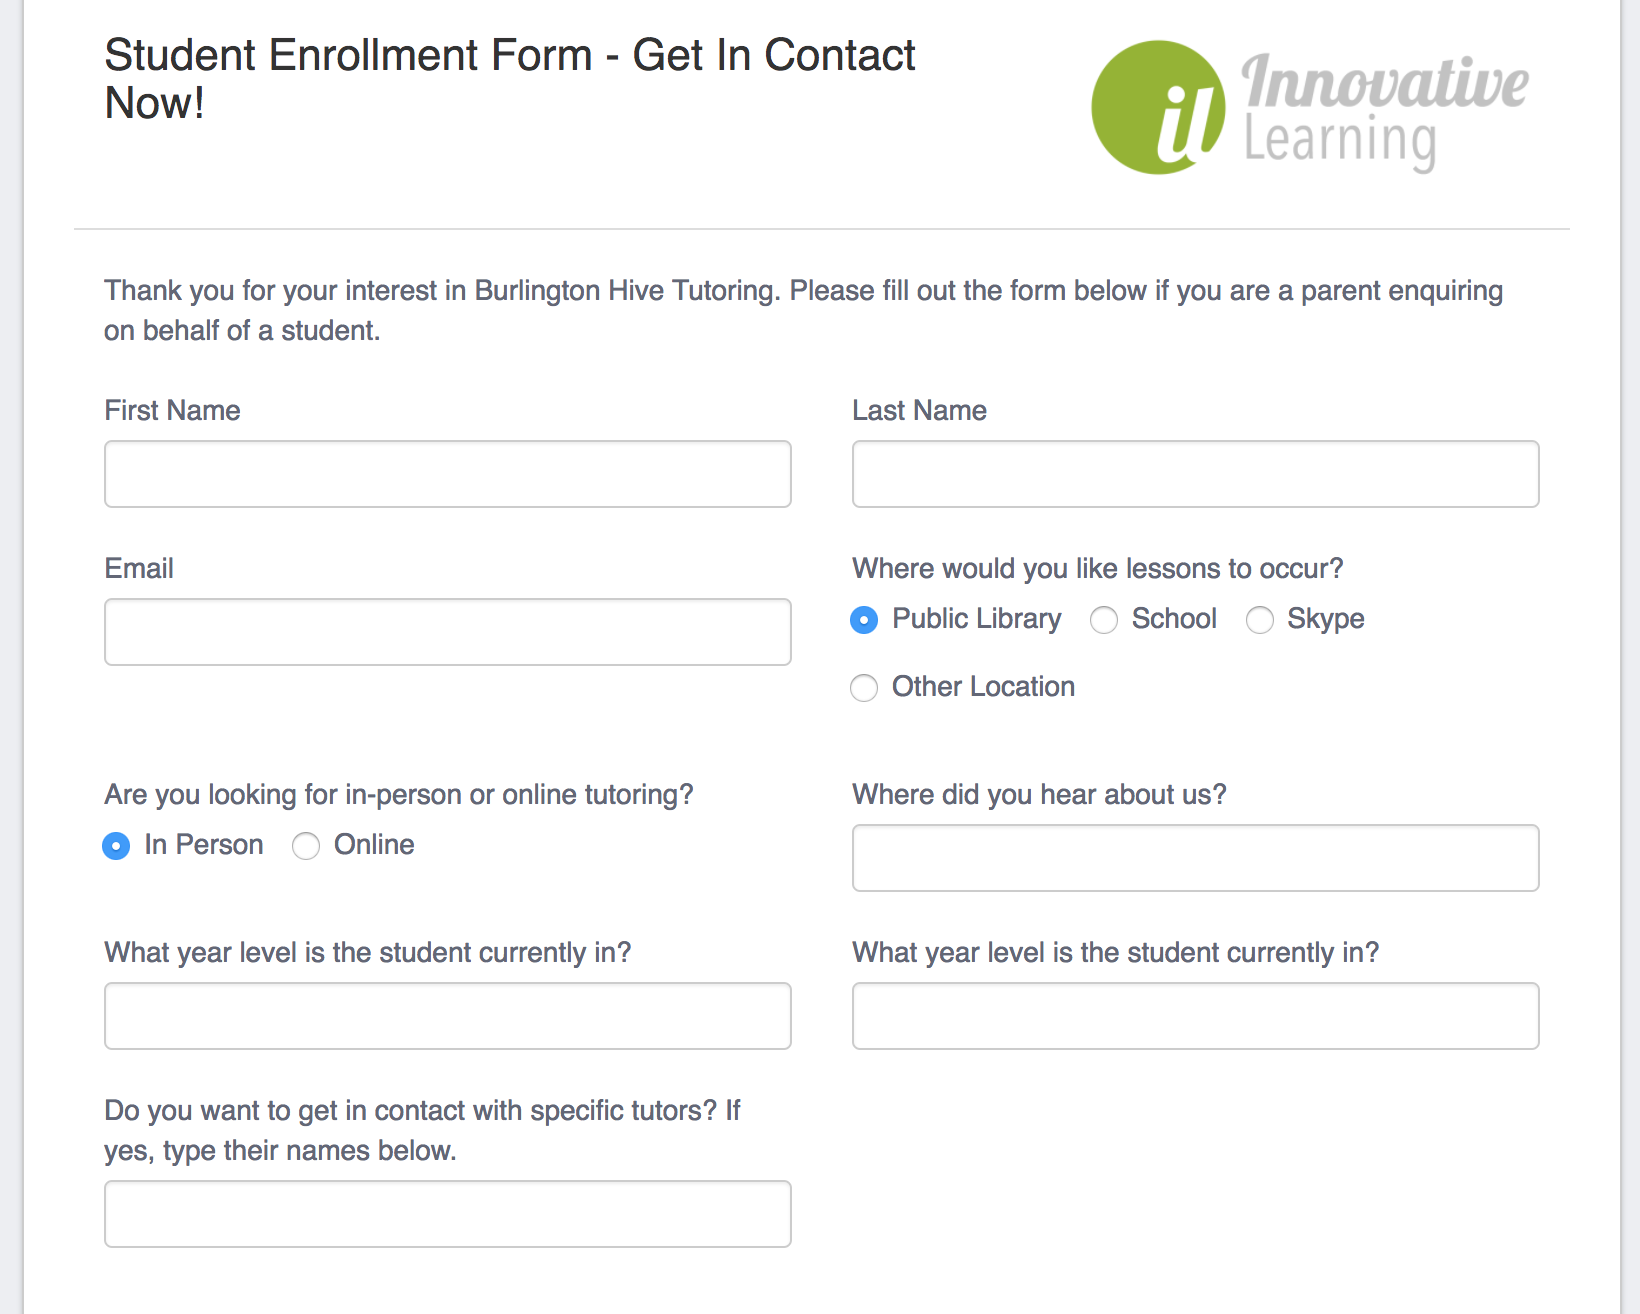Click the right year level input
Image resolution: width=1640 pixels, height=1314 pixels.
click(x=1195, y=1016)
